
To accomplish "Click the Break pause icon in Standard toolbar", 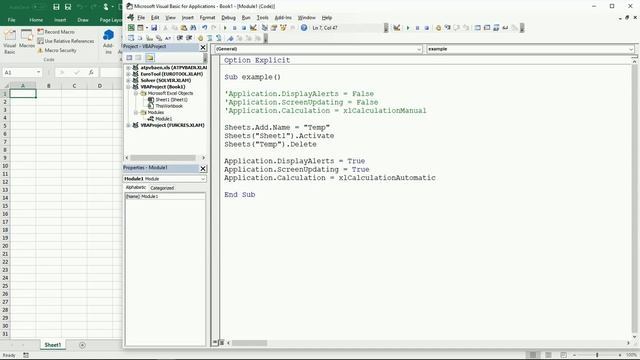I will click(235, 28).
